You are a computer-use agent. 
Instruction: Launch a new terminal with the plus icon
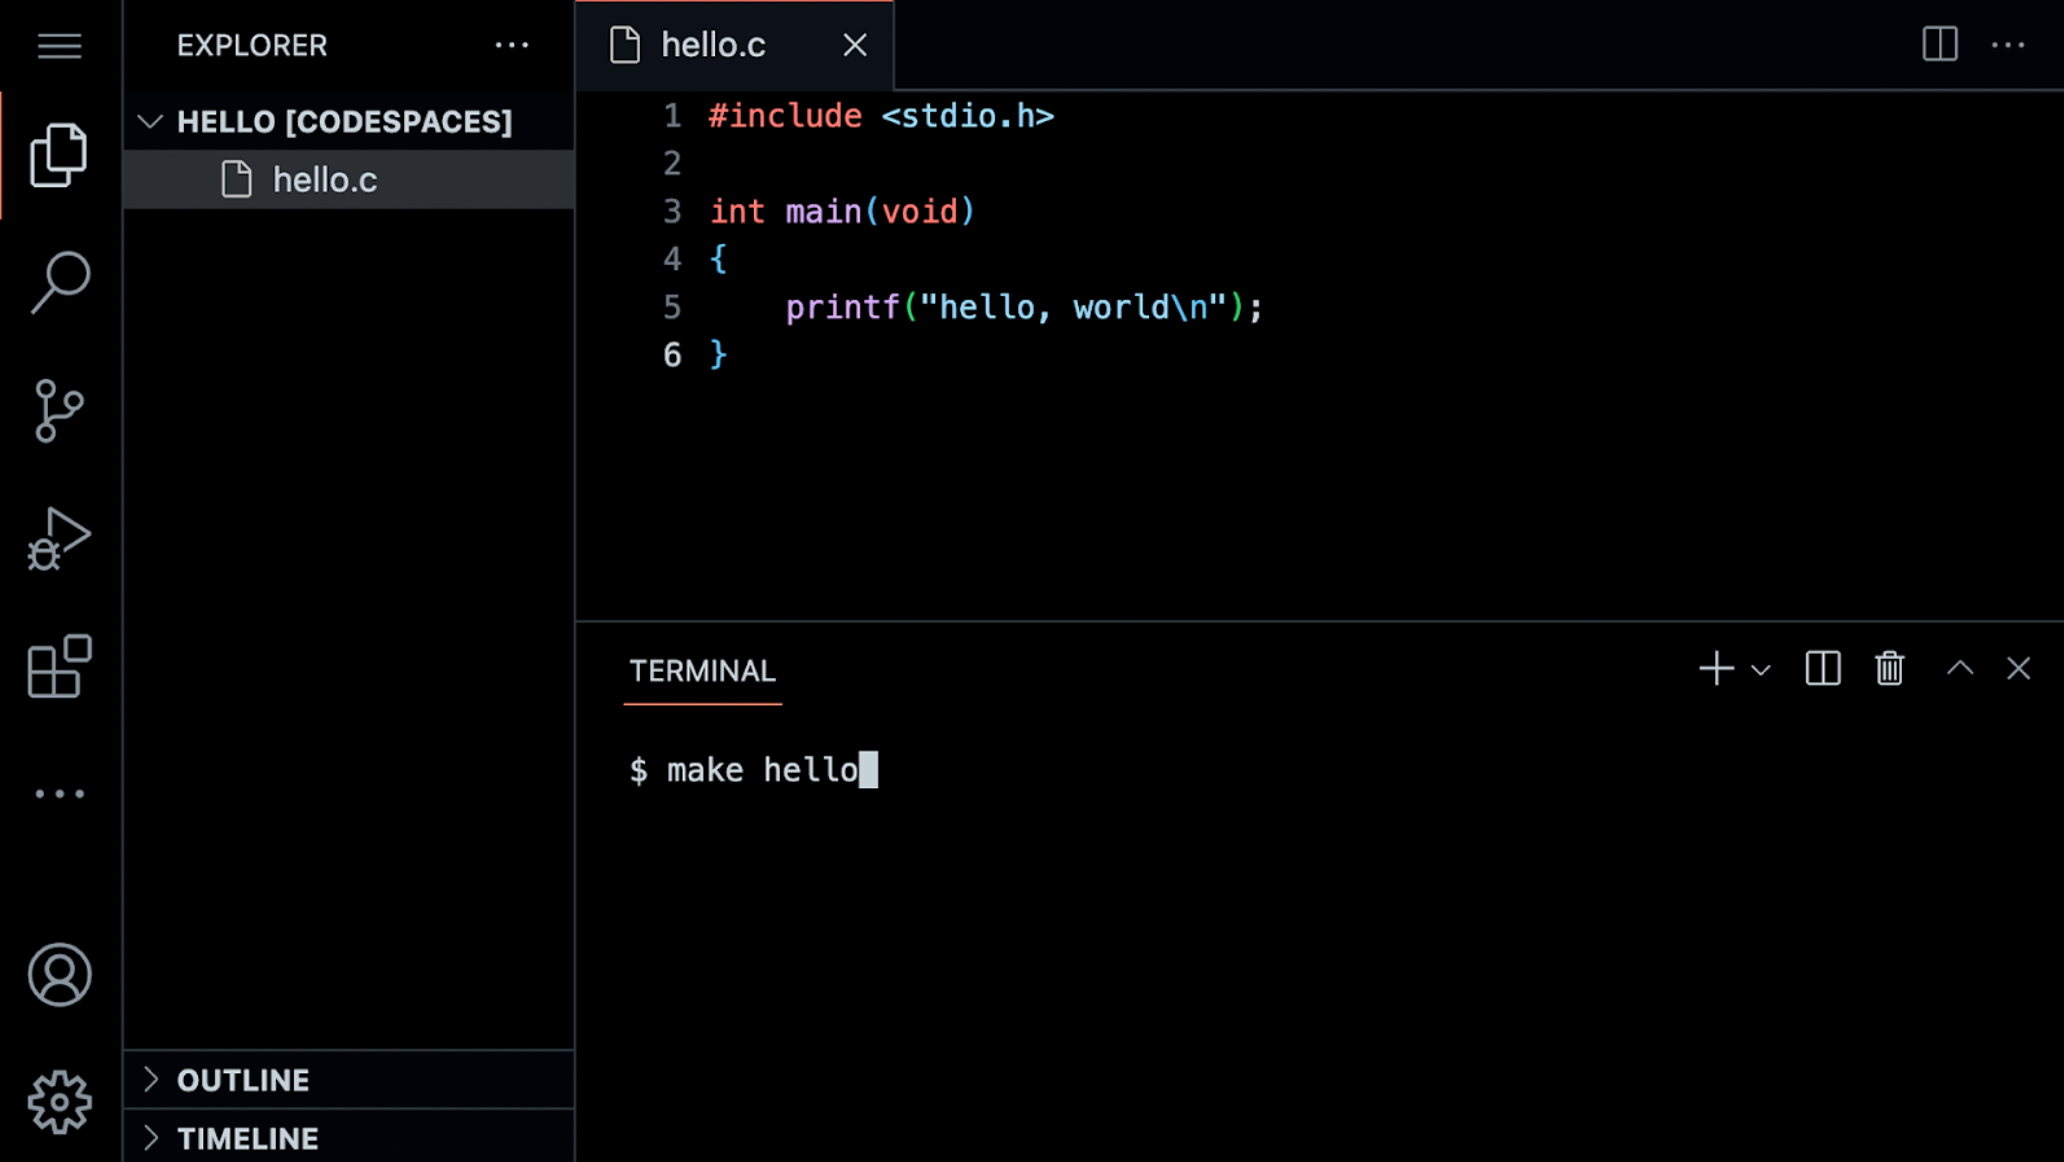click(x=1716, y=669)
